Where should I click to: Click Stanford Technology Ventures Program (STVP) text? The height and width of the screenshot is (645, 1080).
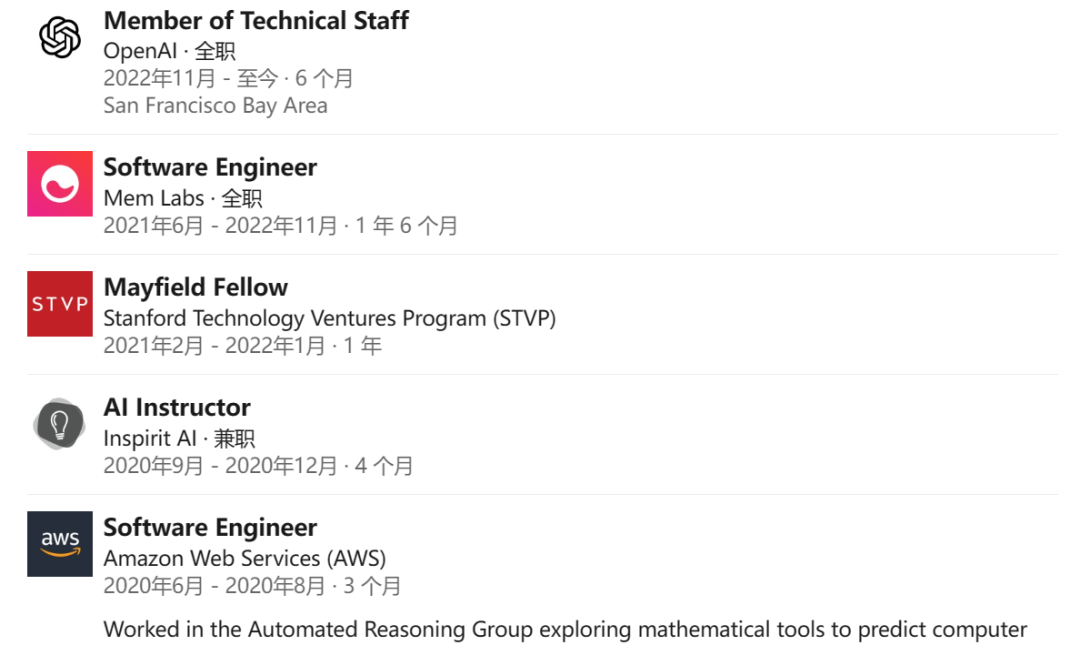(330, 318)
